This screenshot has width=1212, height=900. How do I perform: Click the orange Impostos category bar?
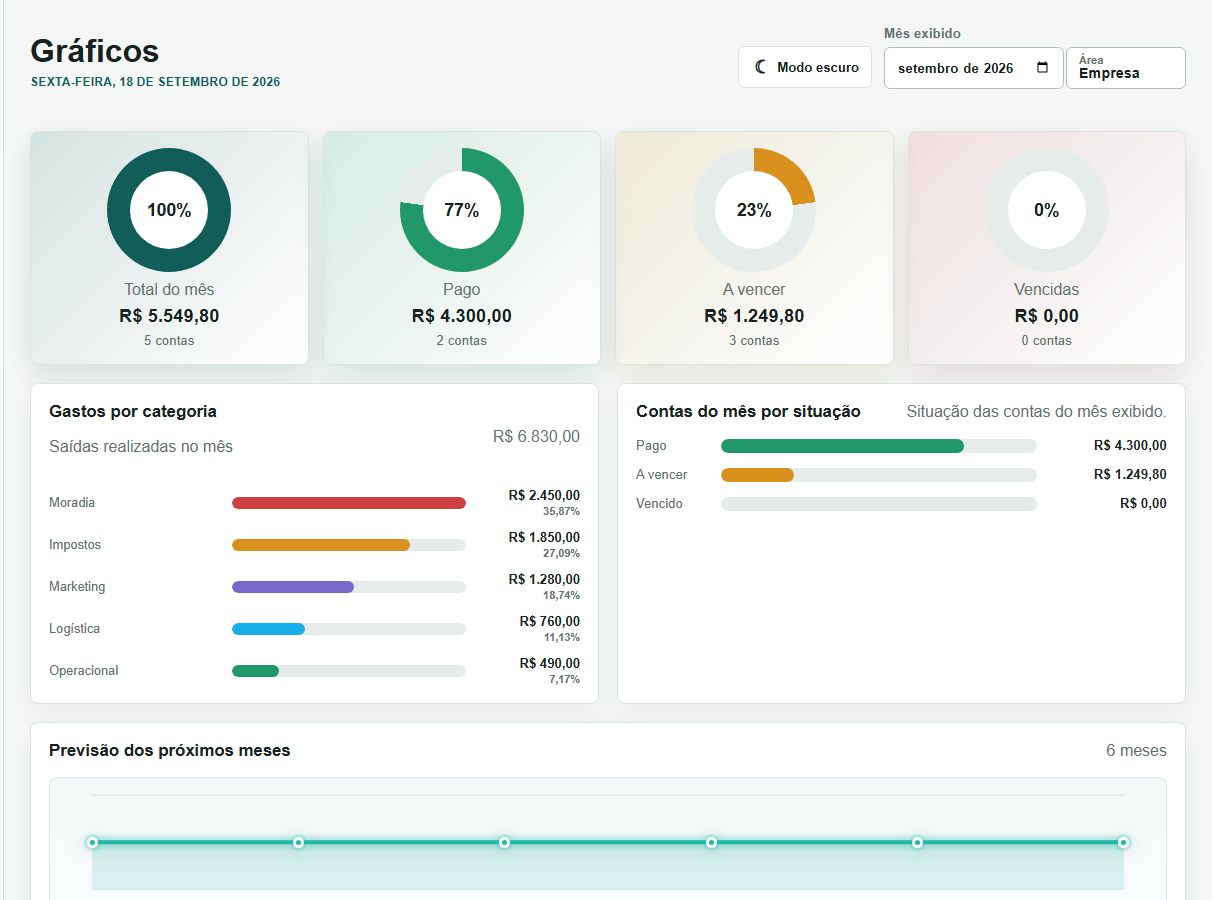(321, 545)
